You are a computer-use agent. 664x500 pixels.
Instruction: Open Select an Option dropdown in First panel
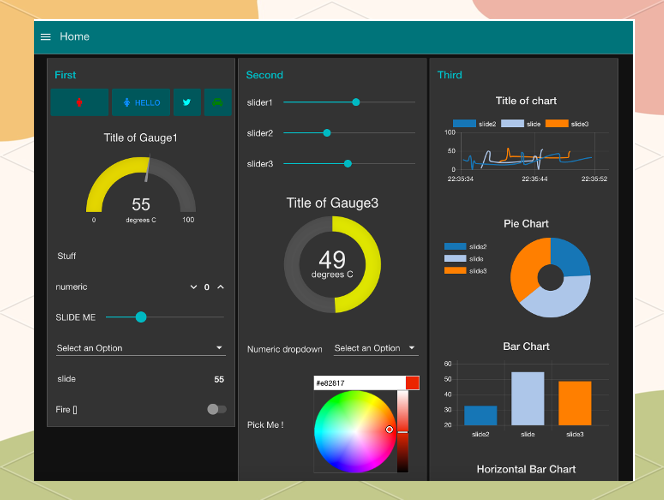click(x=140, y=348)
